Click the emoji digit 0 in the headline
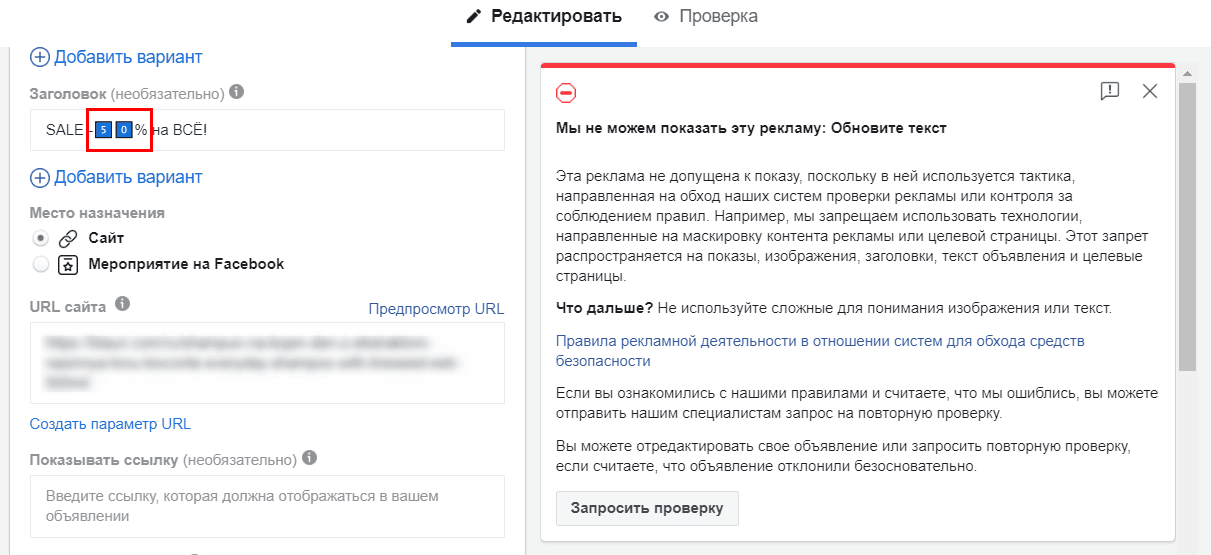 click(x=123, y=130)
